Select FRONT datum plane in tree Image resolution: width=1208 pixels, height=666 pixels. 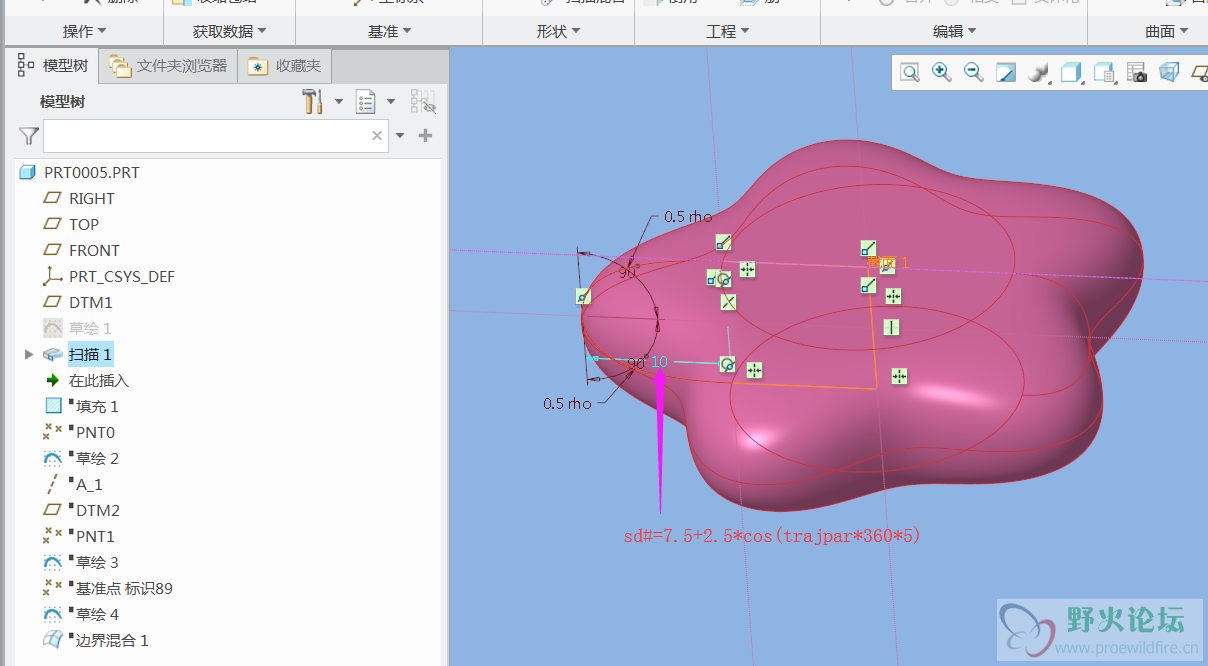pos(94,250)
